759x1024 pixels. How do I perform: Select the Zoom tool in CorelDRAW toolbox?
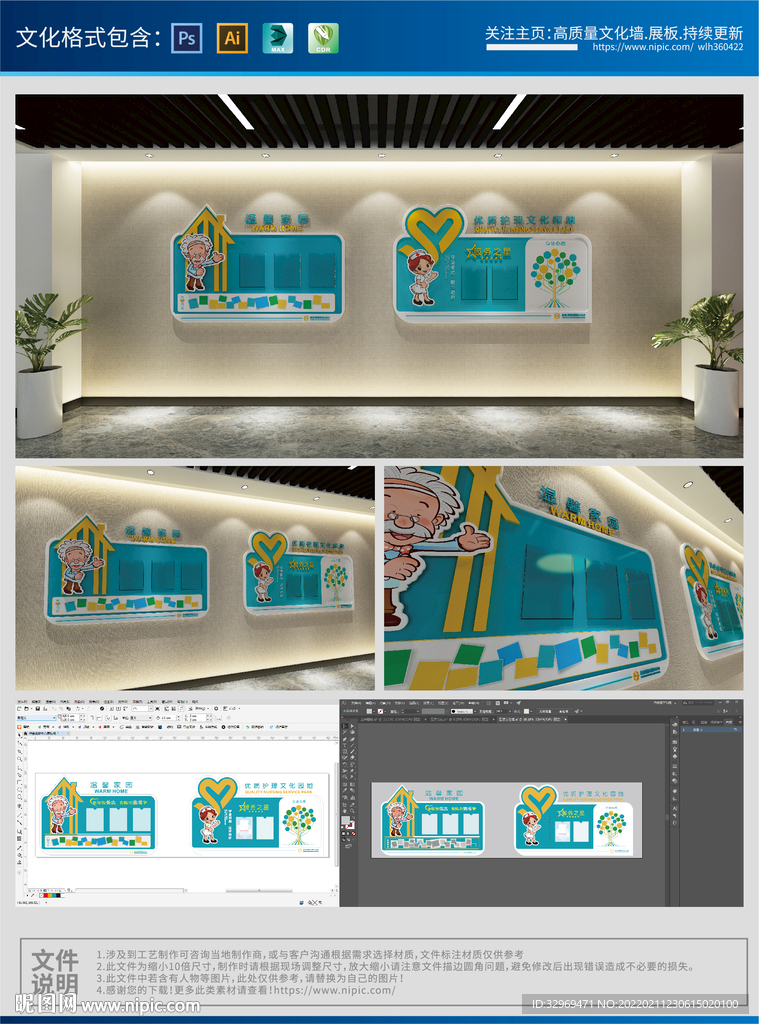click(20, 759)
